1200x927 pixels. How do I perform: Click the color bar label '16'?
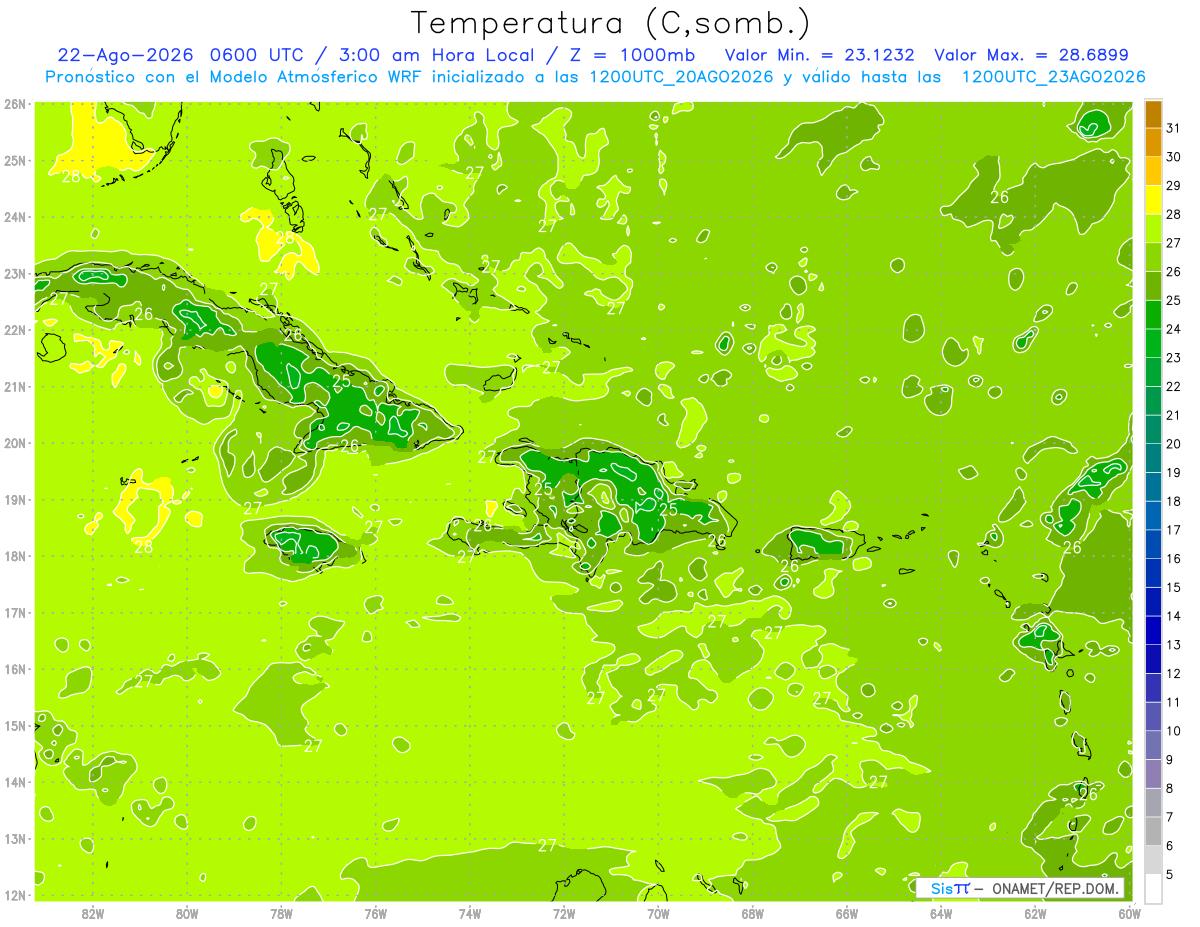[1173, 559]
